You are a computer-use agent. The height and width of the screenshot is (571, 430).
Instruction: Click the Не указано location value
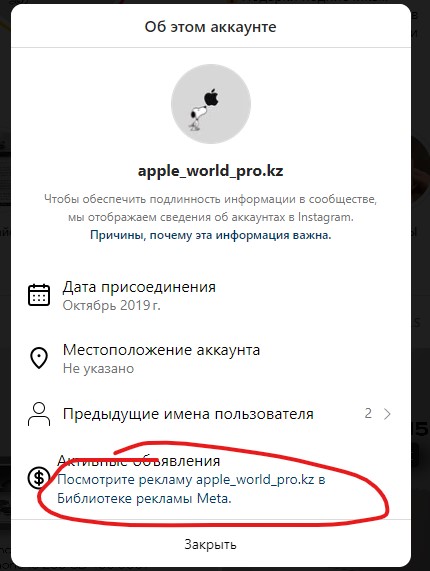[x=98, y=369]
